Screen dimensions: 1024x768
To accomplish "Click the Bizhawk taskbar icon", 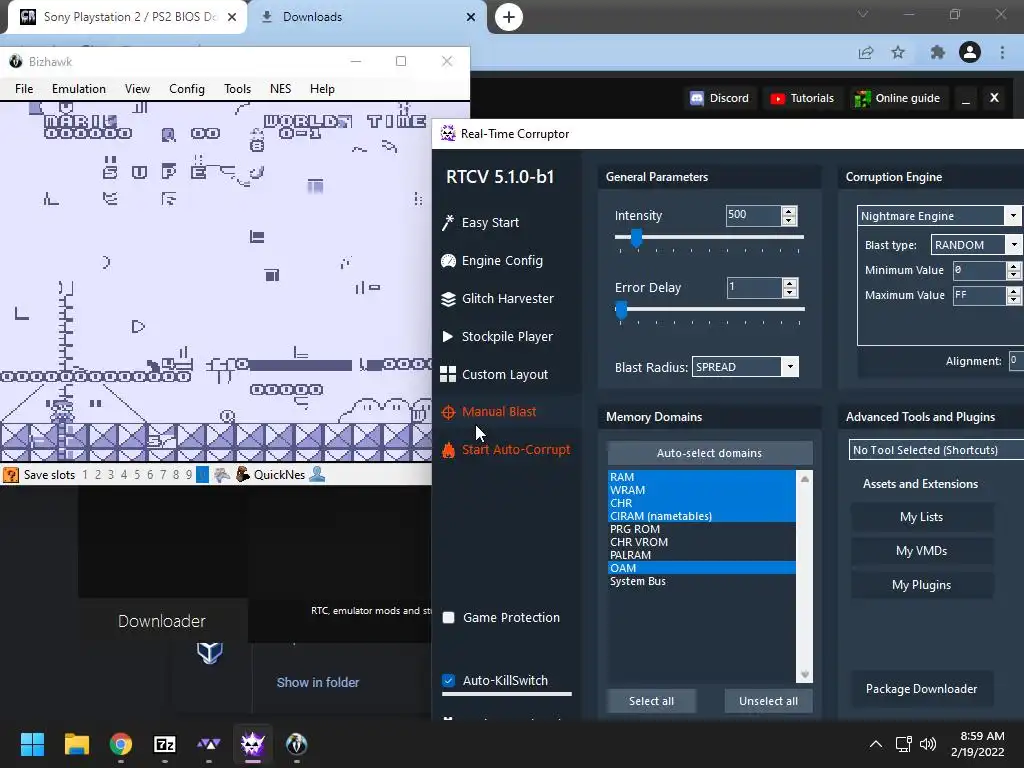I will tap(296, 744).
